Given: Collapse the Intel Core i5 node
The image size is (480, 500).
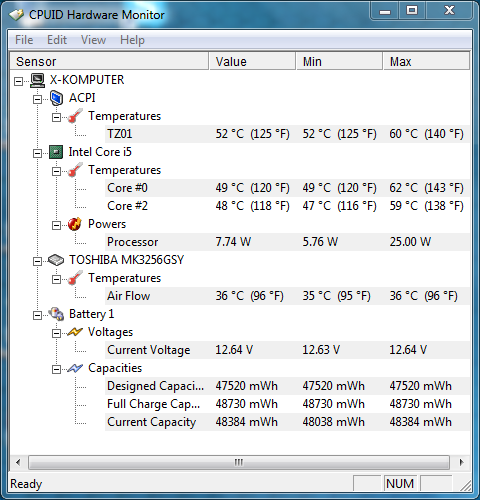Looking at the screenshot, I should 38,153.
